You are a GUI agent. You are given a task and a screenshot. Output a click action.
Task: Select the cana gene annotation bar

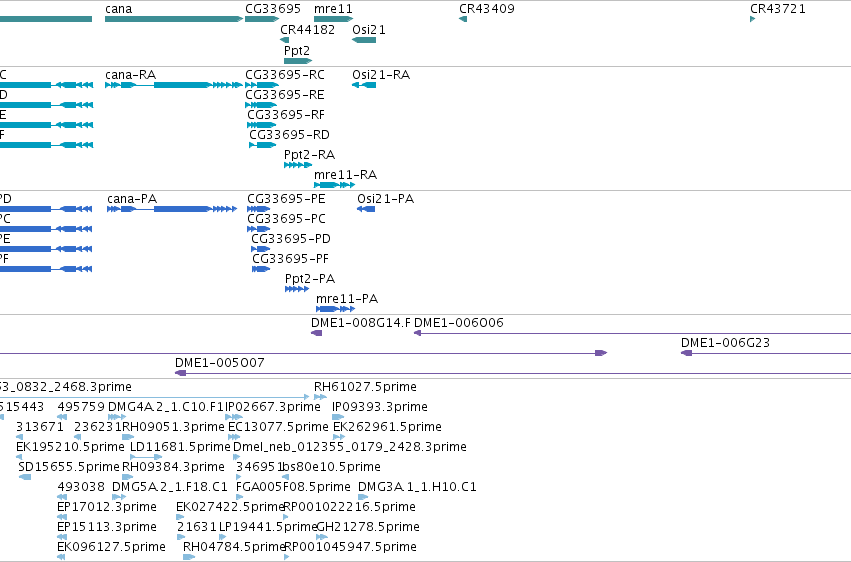coord(174,19)
